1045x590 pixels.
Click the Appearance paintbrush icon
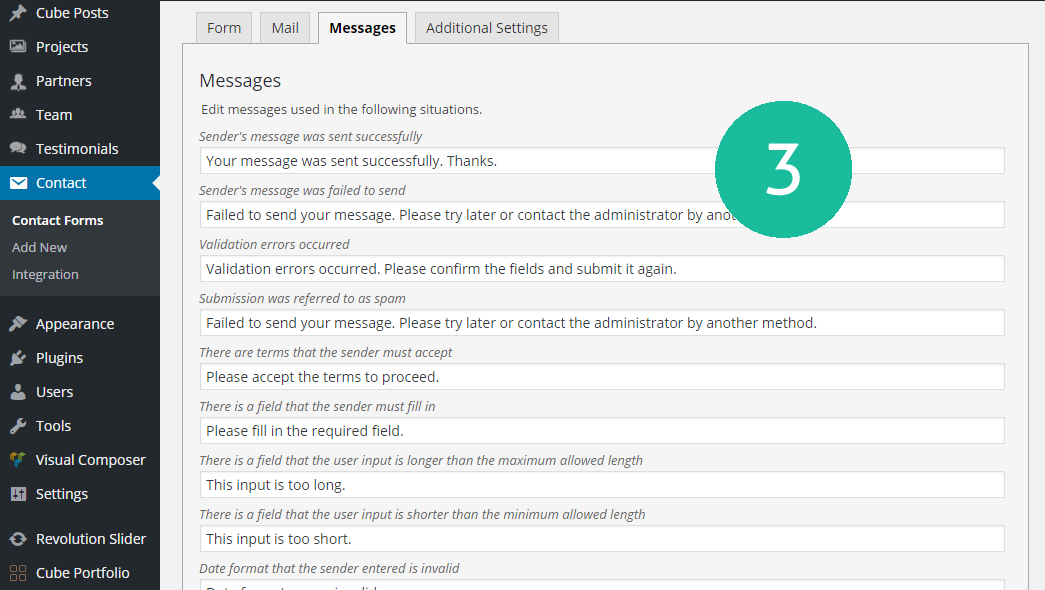click(18, 324)
